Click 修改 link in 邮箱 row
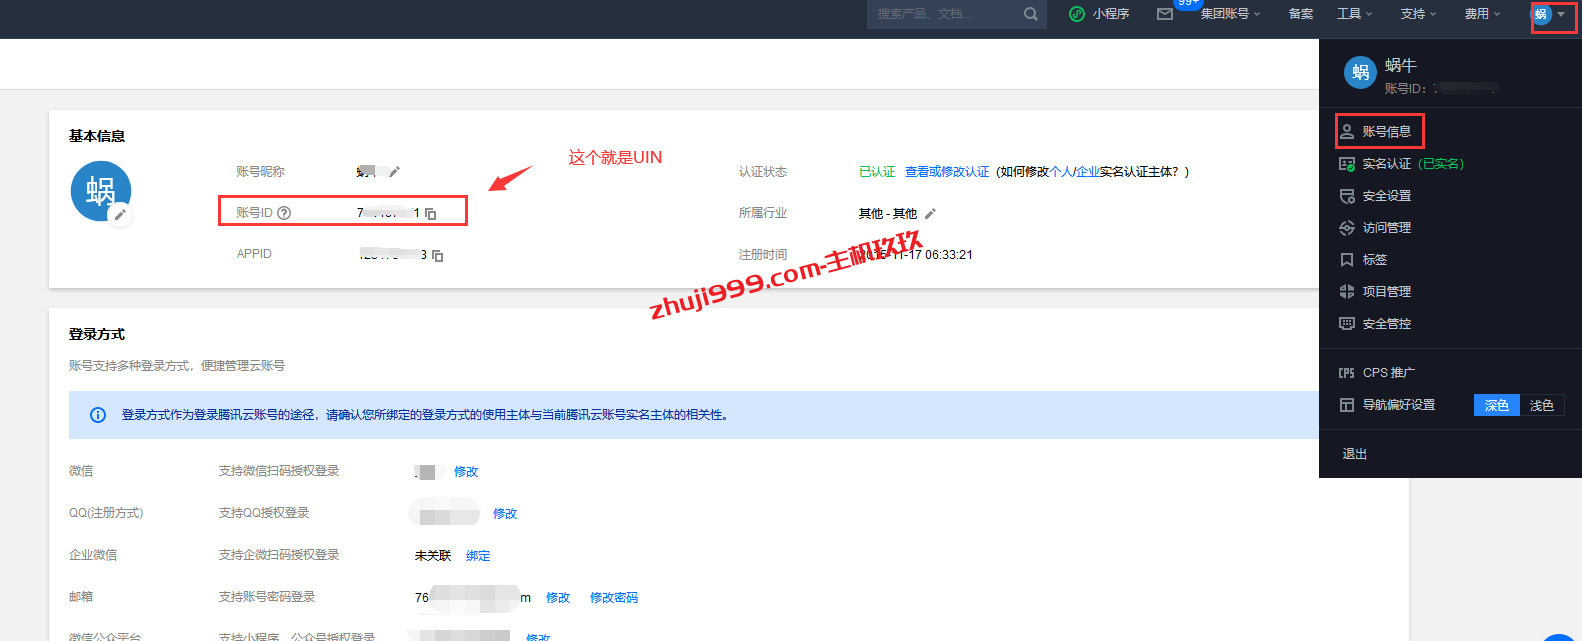This screenshot has width=1582, height=641. (x=558, y=598)
